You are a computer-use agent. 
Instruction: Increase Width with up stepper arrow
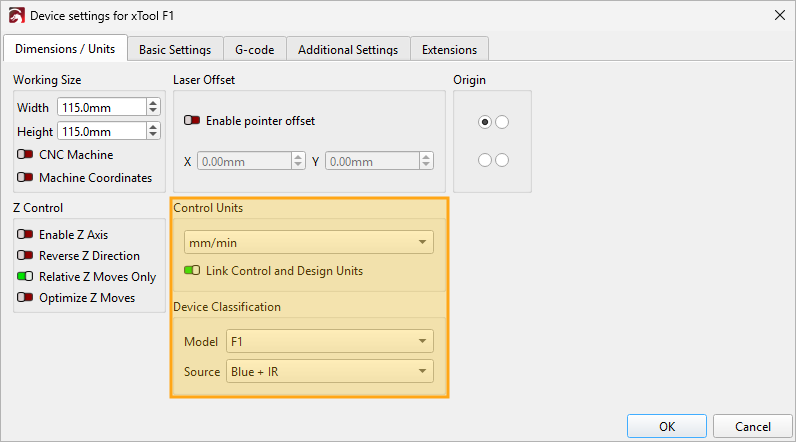(x=153, y=103)
